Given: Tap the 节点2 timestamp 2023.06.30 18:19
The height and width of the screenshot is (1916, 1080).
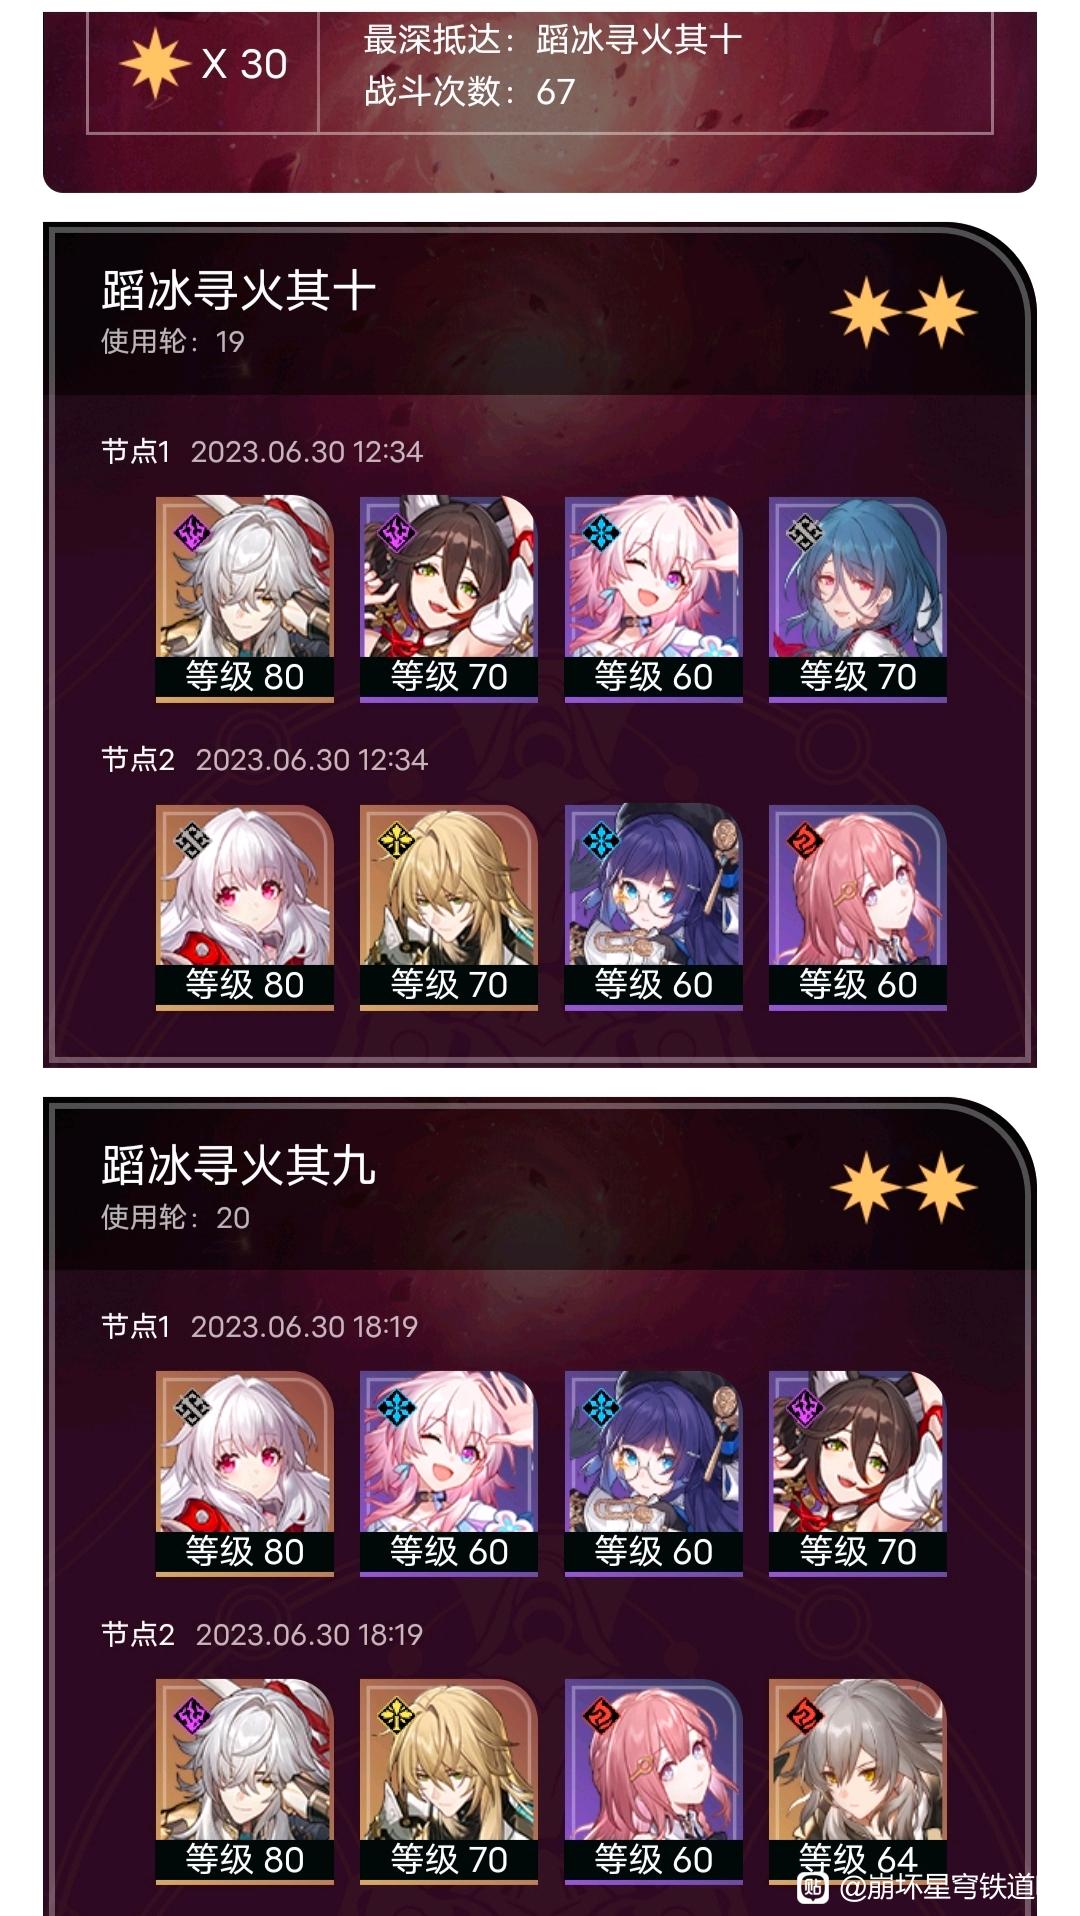Looking at the screenshot, I should 309,1635.
